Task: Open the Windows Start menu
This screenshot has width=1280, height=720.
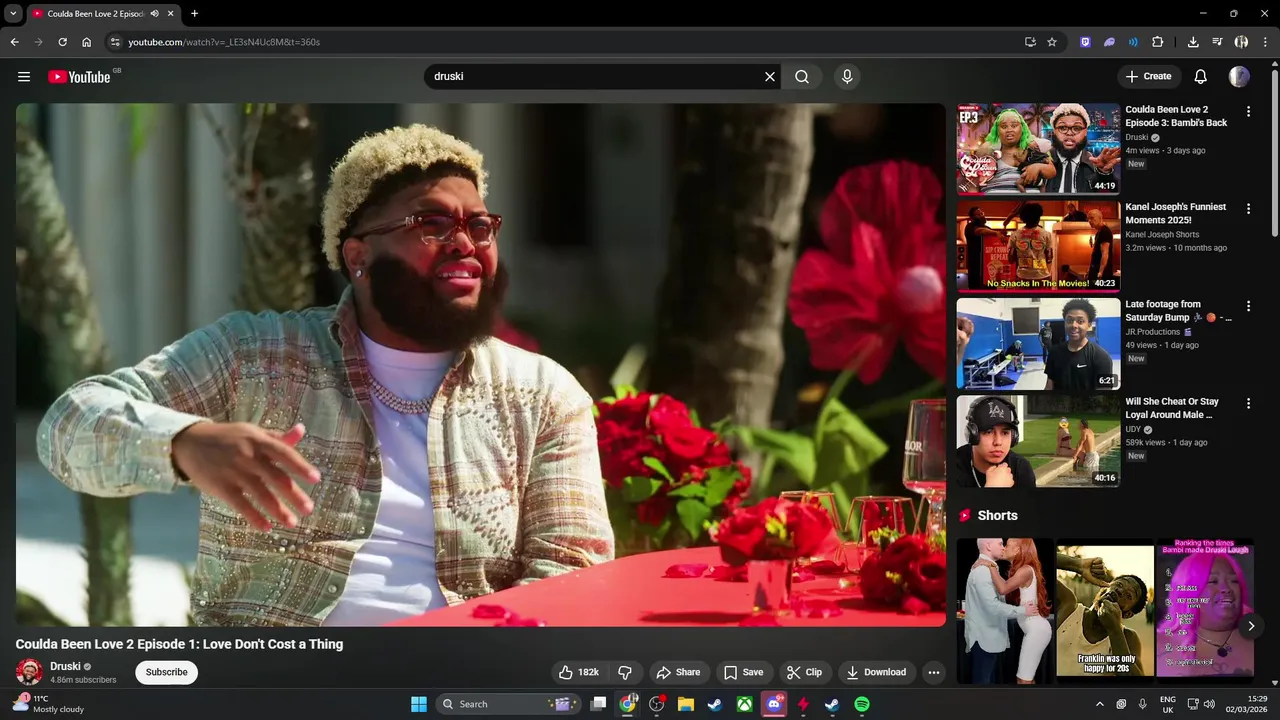Action: 419,704
